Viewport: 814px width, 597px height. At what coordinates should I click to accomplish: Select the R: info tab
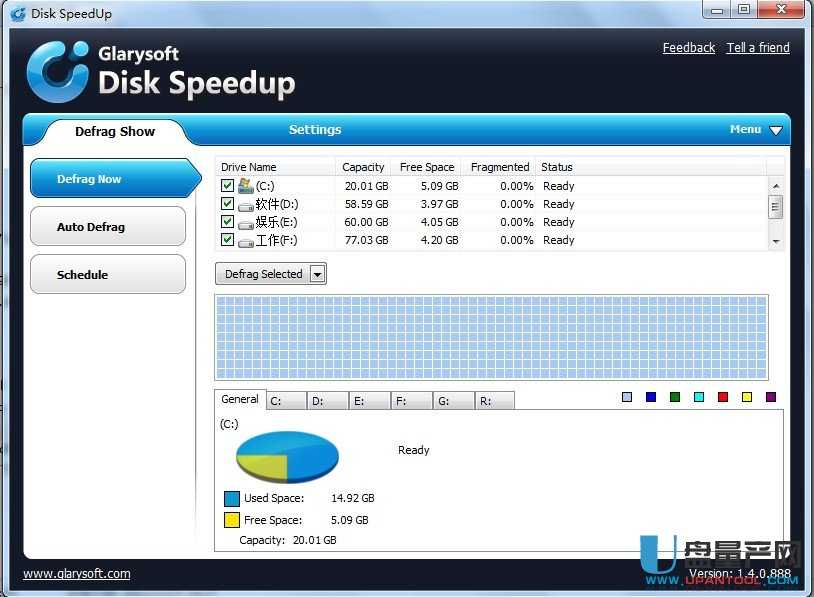point(495,401)
